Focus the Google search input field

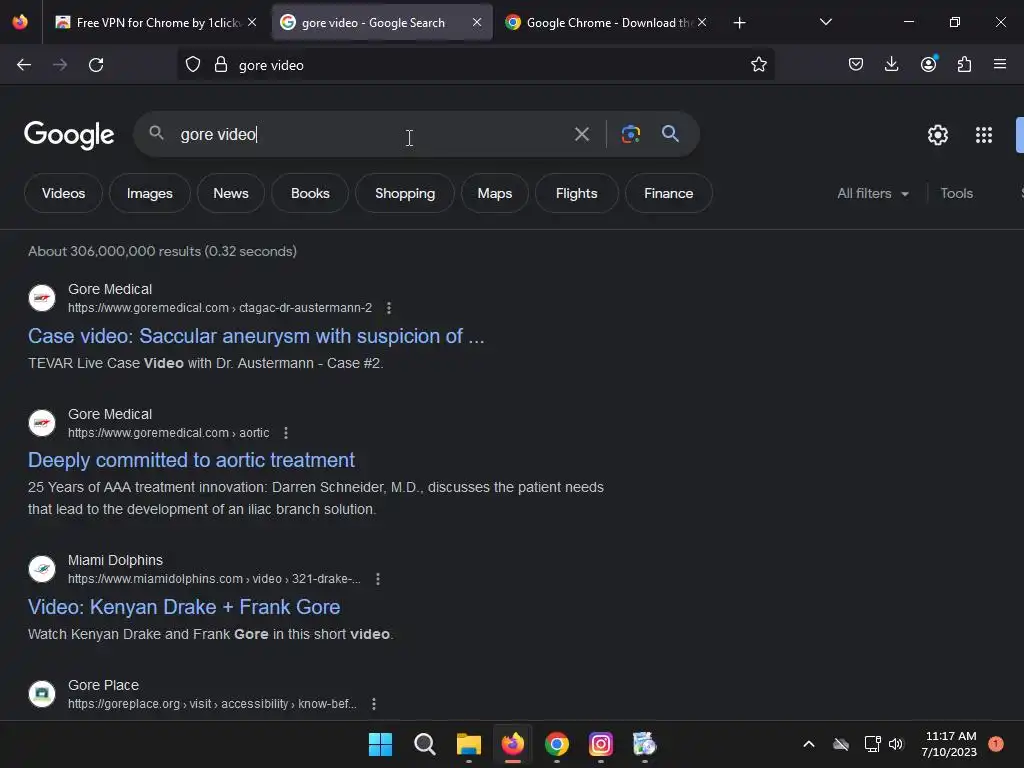[x=372, y=135]
